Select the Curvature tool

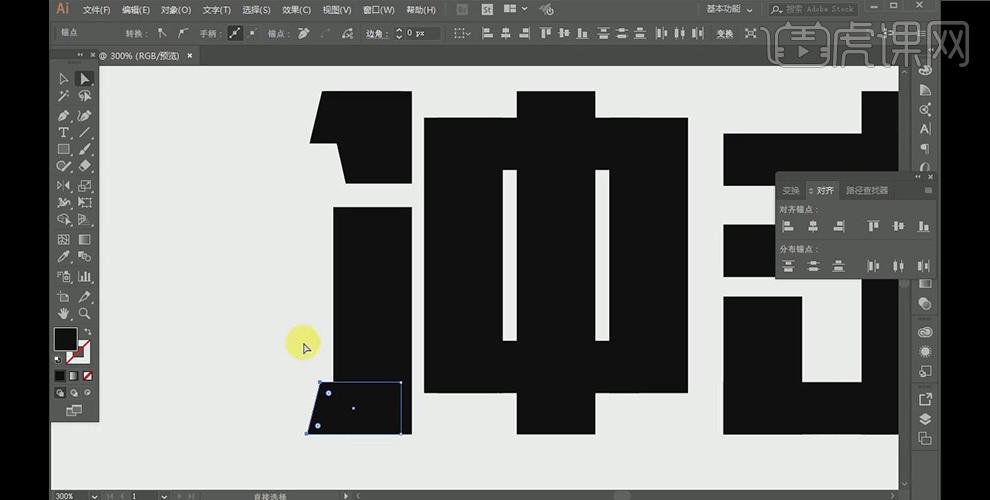(85, 116)
